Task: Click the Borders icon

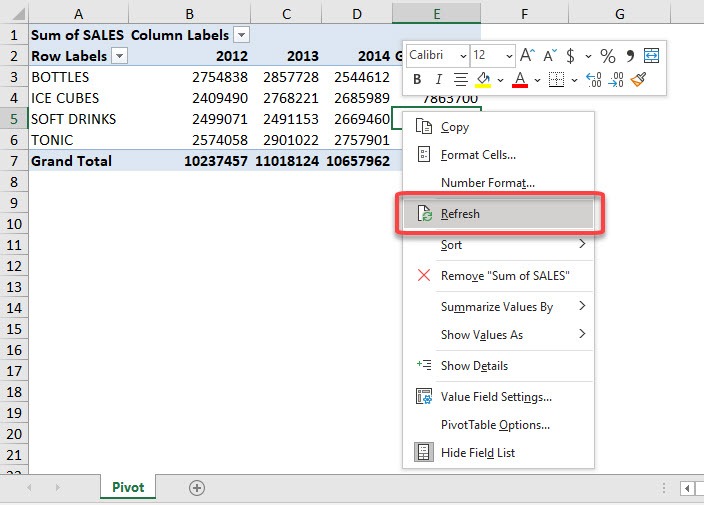Action: coord(556,79)
